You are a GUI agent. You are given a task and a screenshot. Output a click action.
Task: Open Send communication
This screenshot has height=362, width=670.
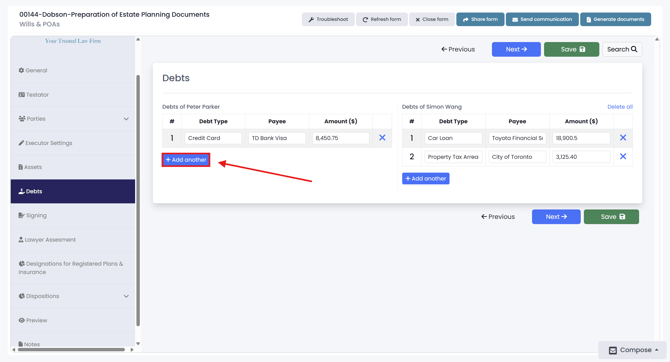[x=542, y=19]
